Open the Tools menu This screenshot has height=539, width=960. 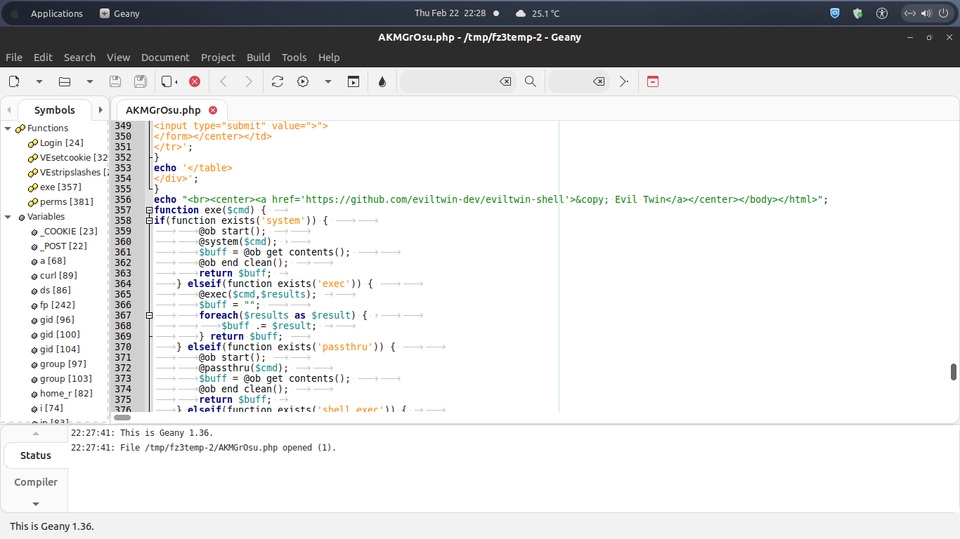click(x=294, y=58)
